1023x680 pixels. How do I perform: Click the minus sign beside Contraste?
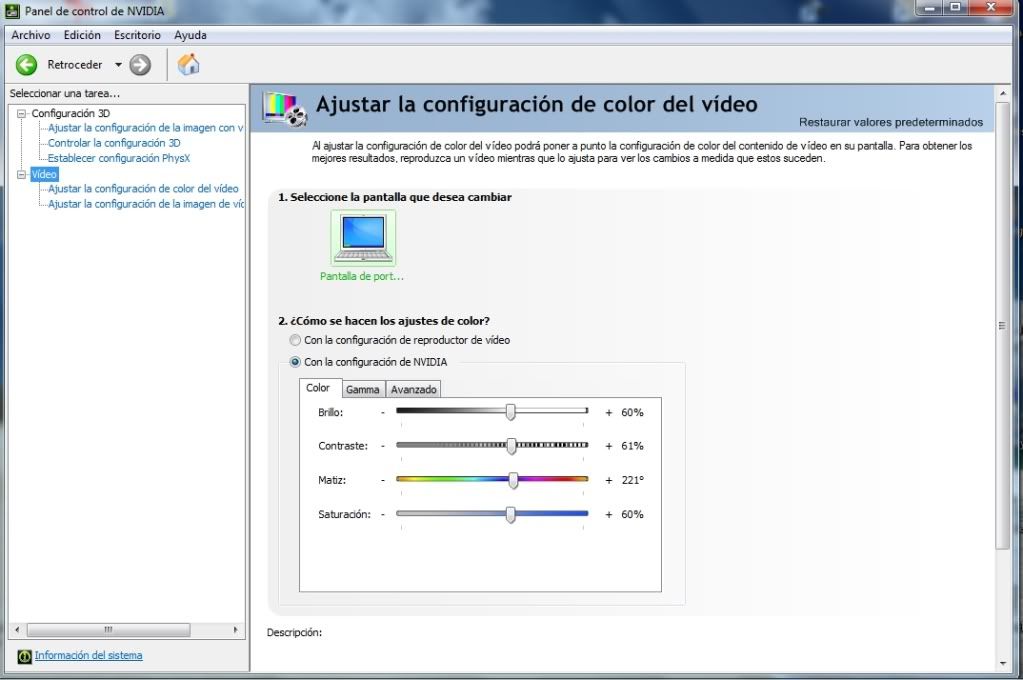coord(383,446)
